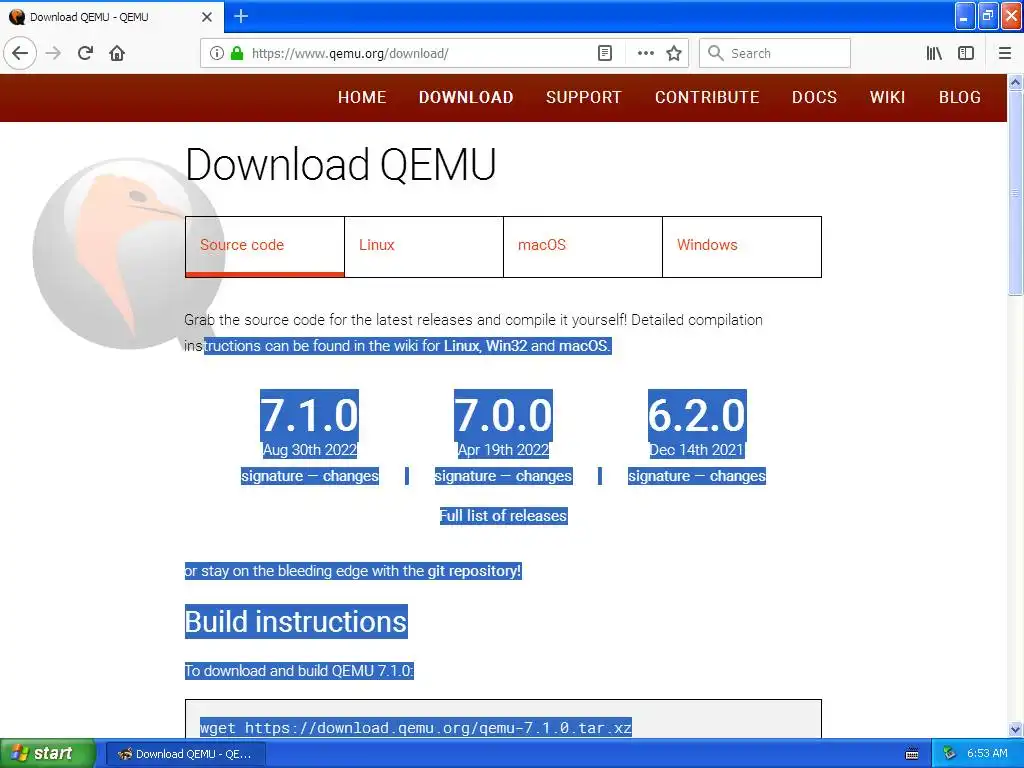The height and width of the screenshot is (768, 1024).
Task: Open Full list of releases link
Action: tap(504, 516)
